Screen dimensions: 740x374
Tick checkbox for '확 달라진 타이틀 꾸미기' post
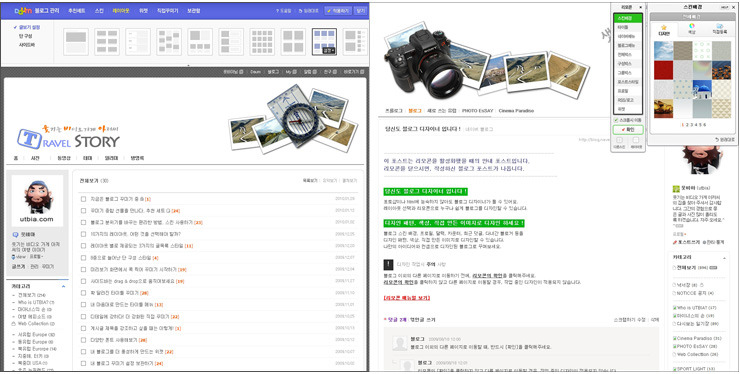tap(83, 293)
